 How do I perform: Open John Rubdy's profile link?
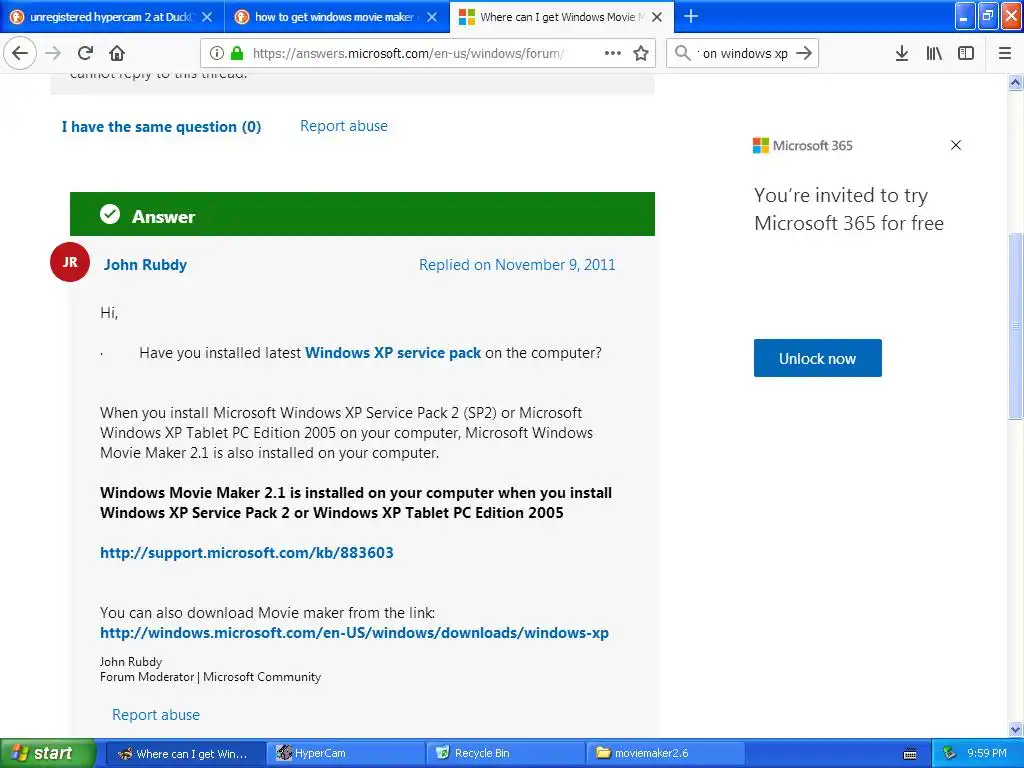(x=145, y=264)
